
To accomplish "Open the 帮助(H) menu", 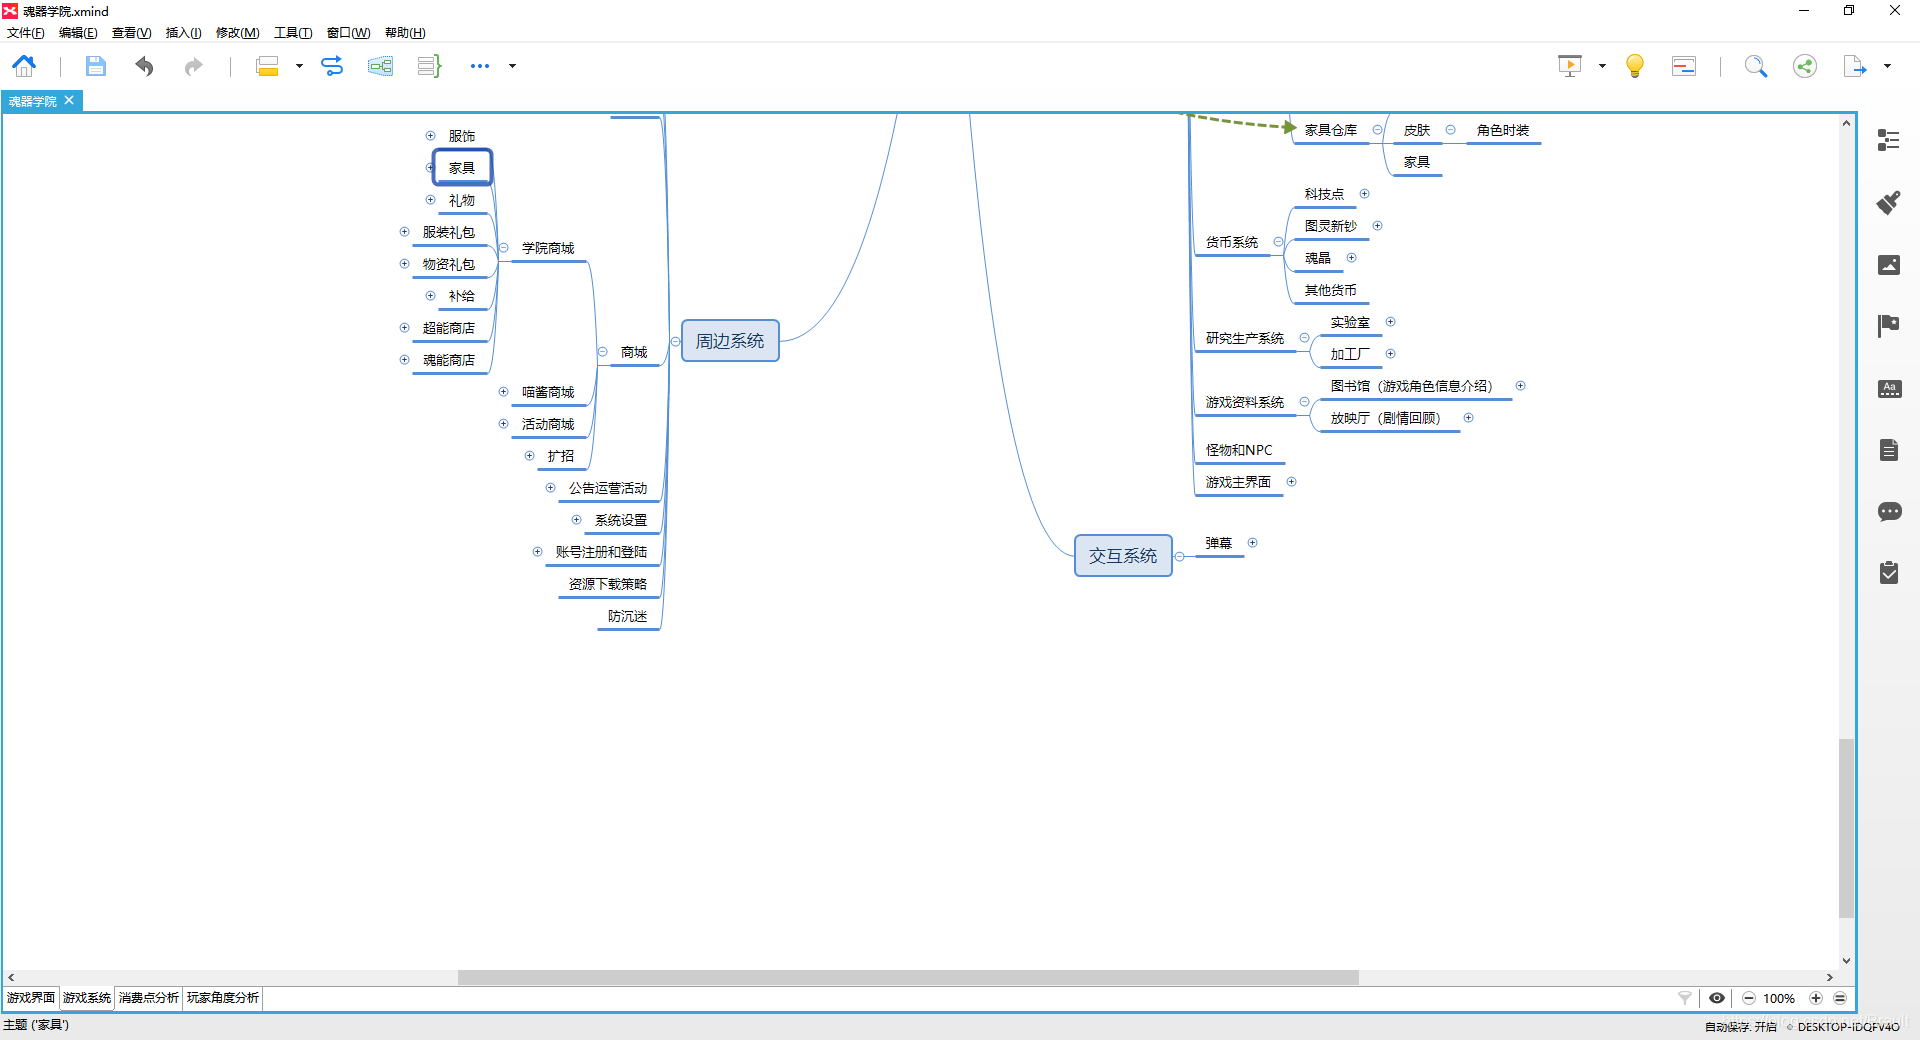I will click(x=405, y=33).
